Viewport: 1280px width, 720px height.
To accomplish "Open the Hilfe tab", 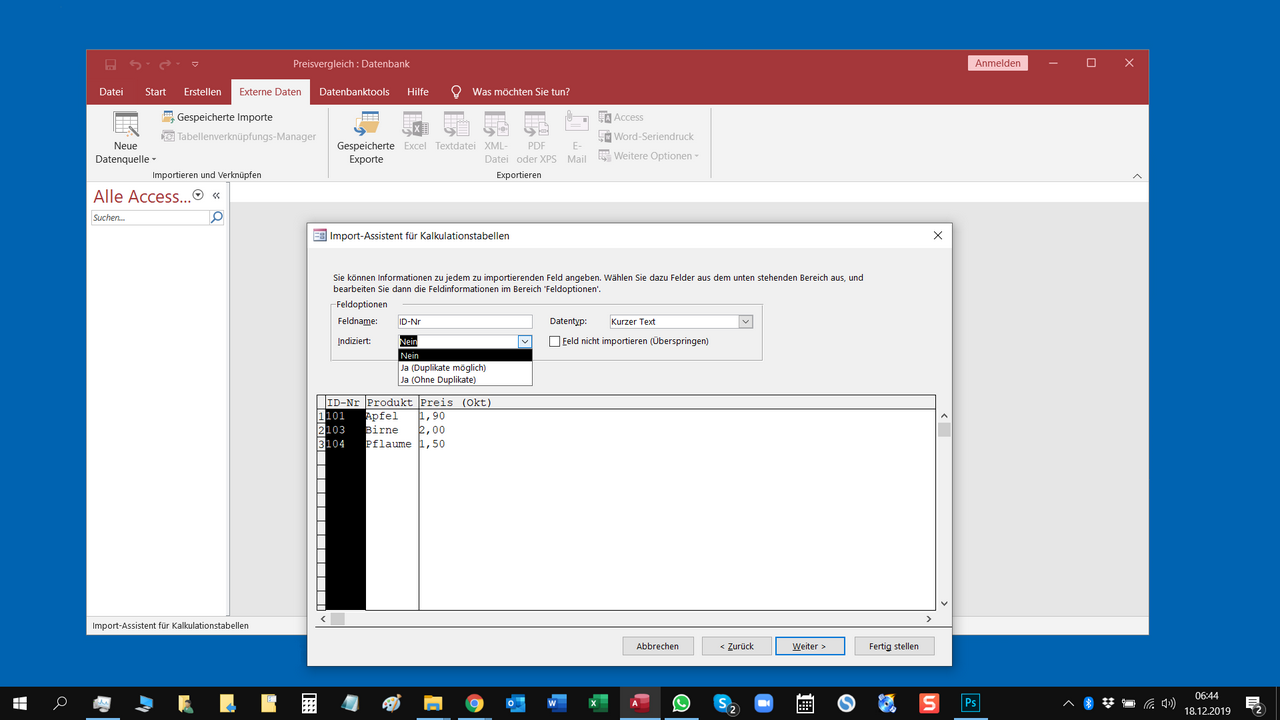I will click(x=418, y=92).
